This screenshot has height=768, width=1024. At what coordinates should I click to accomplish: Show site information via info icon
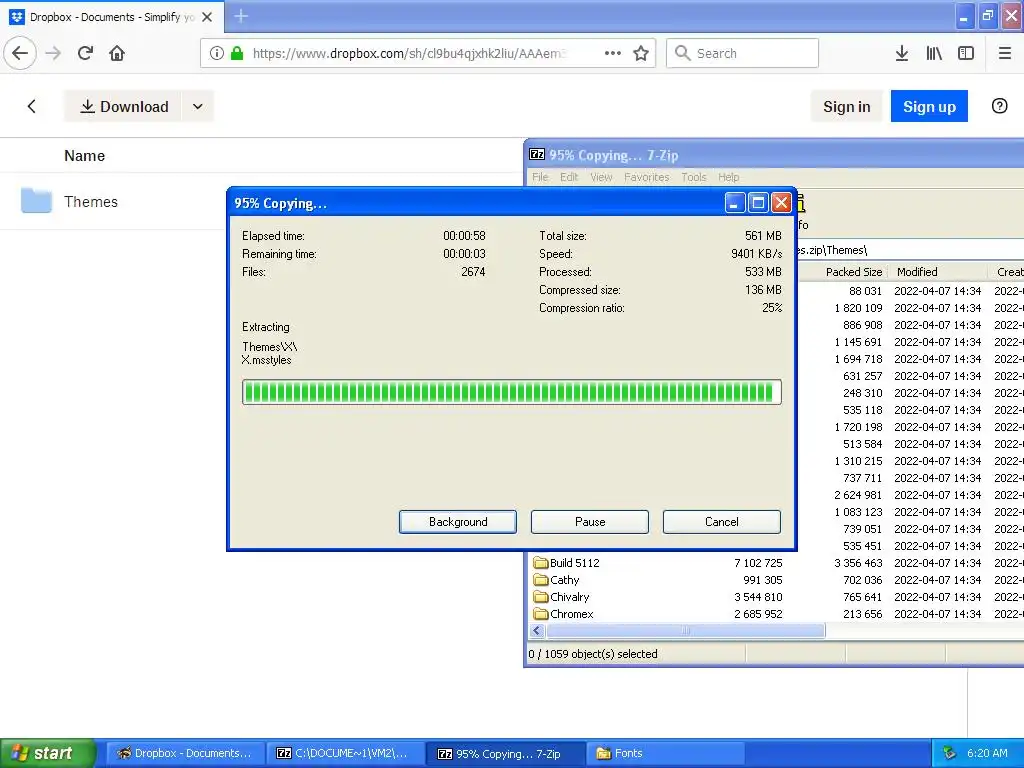coord(217,53)
